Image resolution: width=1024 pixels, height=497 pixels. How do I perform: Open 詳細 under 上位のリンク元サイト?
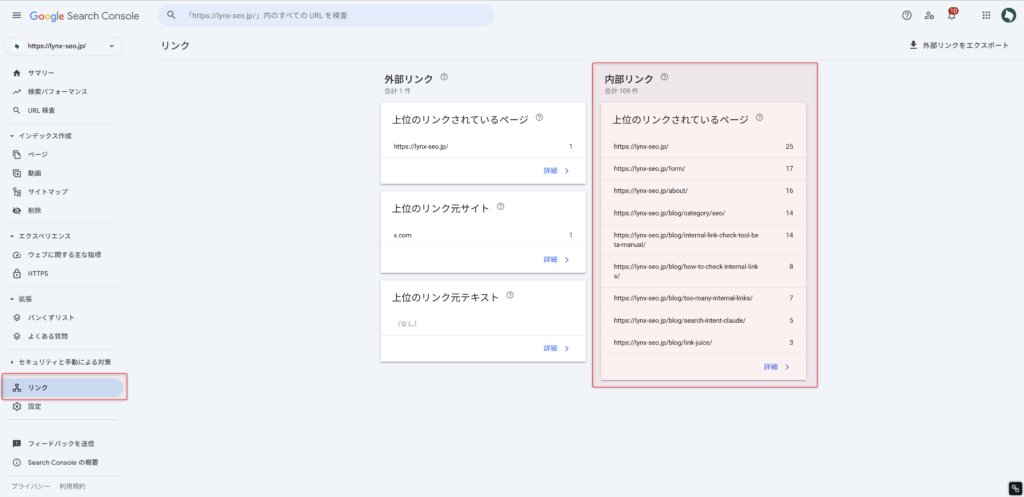point(556,259)
